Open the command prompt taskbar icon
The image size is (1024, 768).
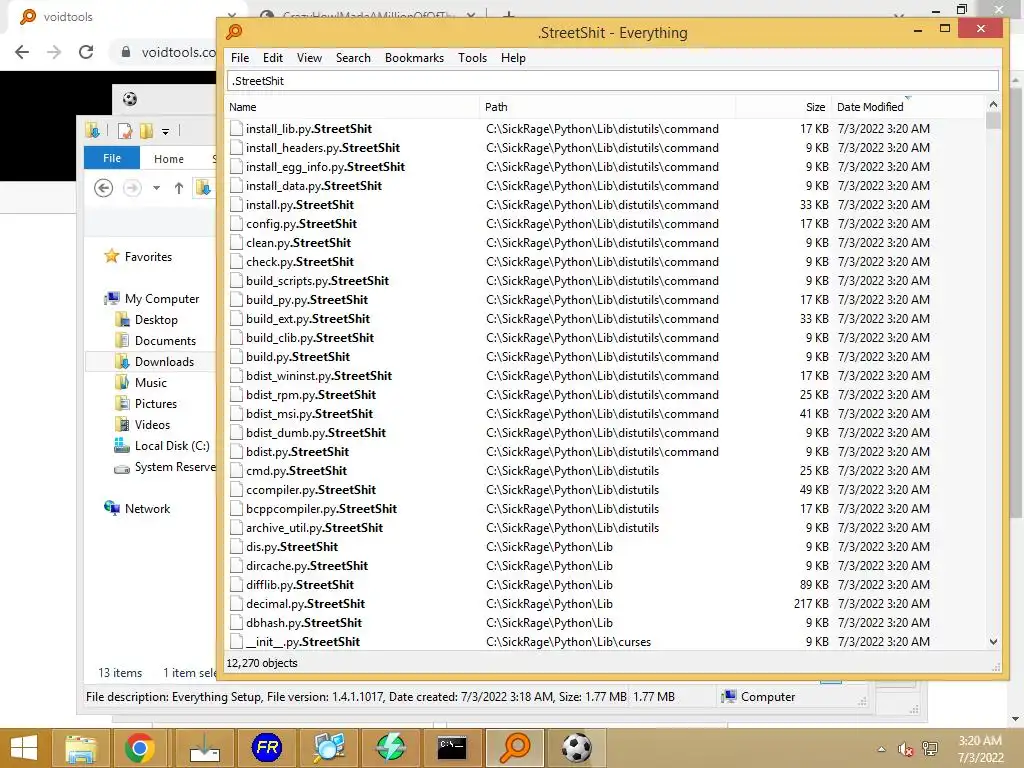[451, 748]
